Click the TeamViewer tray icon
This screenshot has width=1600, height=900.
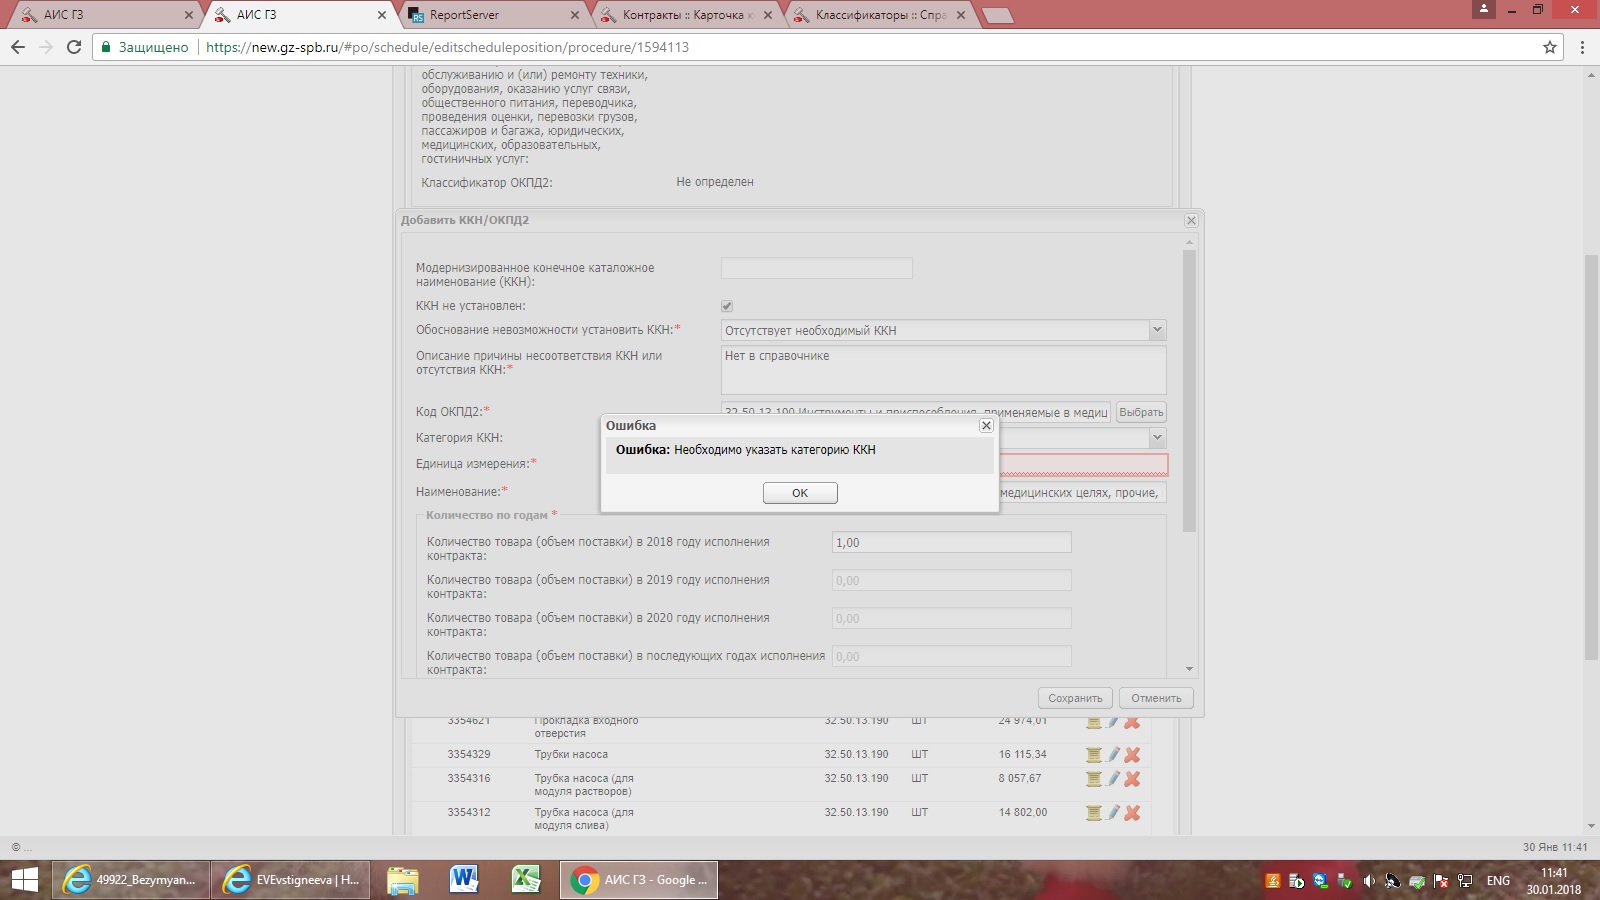point(1321,881)
